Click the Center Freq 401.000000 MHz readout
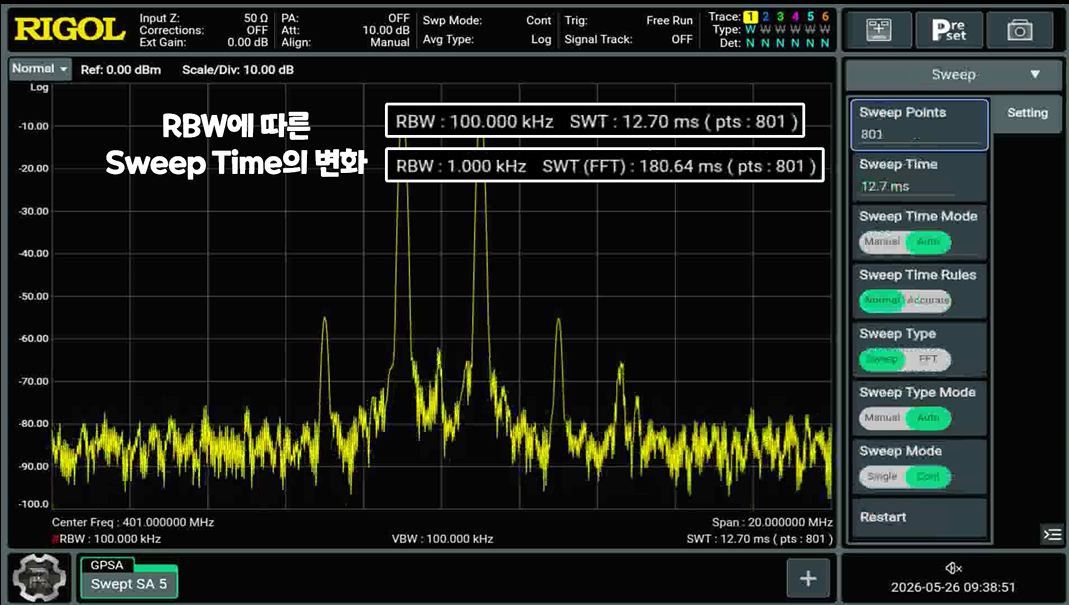This screenshot has width=1069, height=605. [133, 522]
